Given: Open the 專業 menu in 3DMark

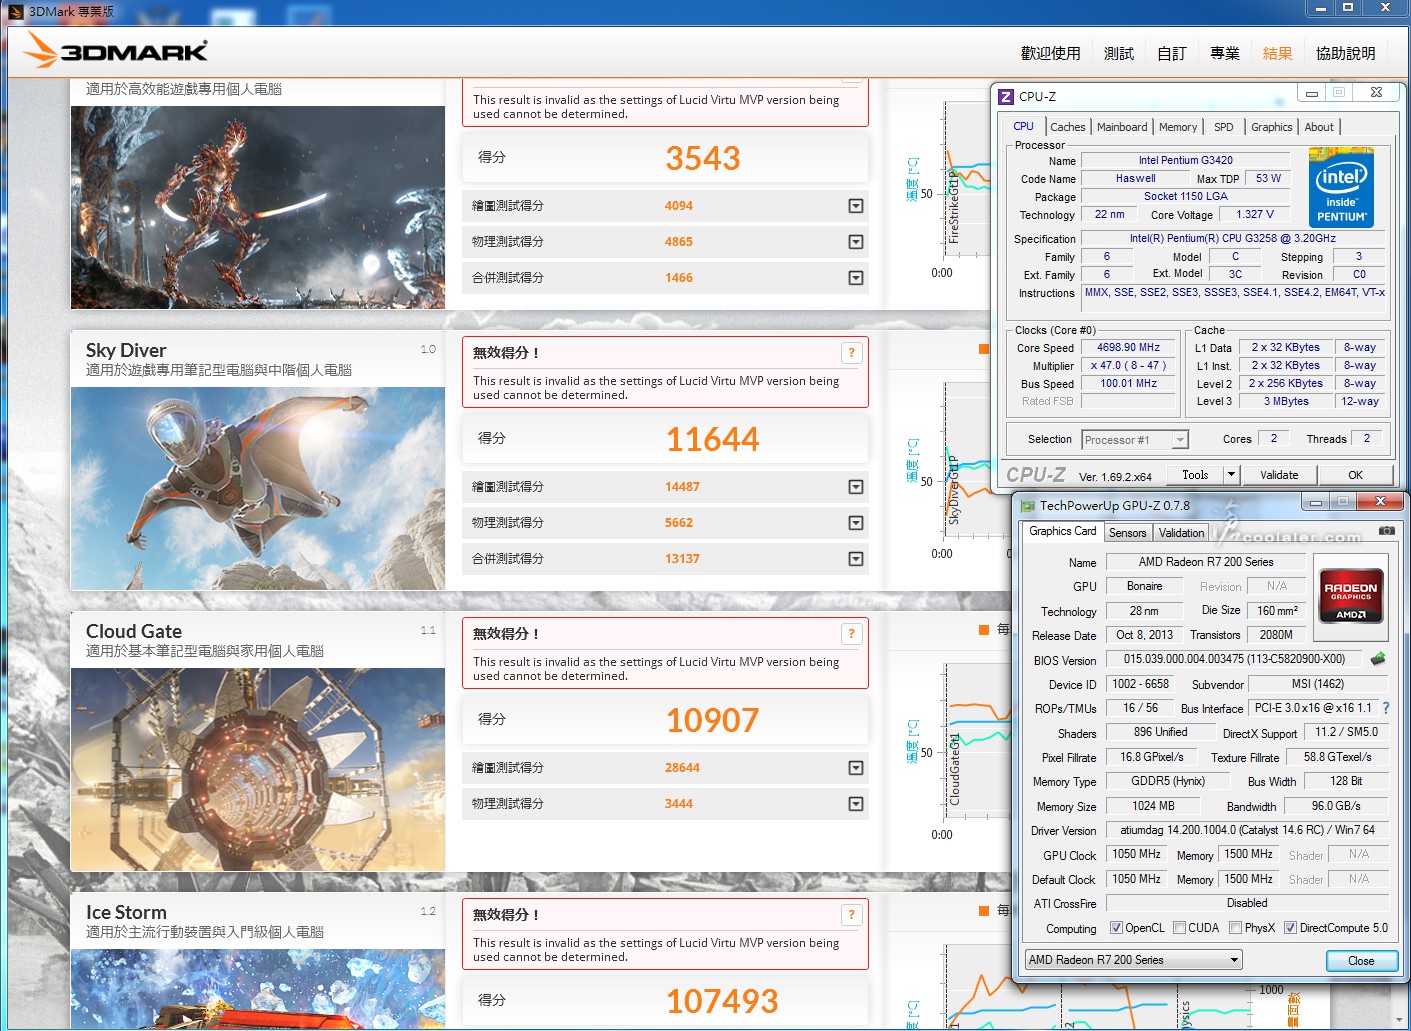Looking at the screenshot, I should (x=1225, y=53).
